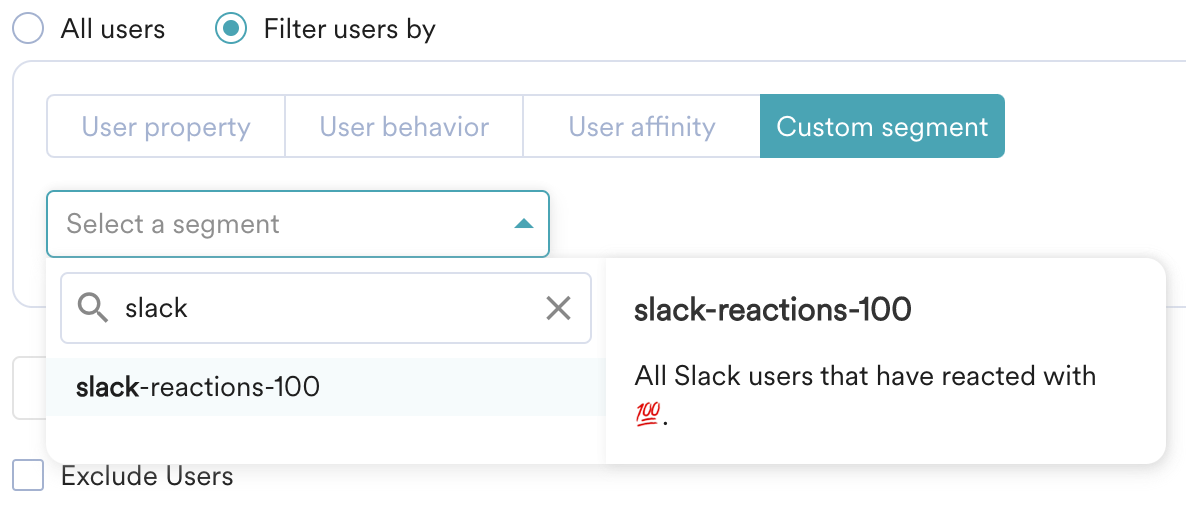Image resolution: width=1186 pixels, height=512 pixels.
Task: Click the Filter users by label
Action: [x=349, y=29]
